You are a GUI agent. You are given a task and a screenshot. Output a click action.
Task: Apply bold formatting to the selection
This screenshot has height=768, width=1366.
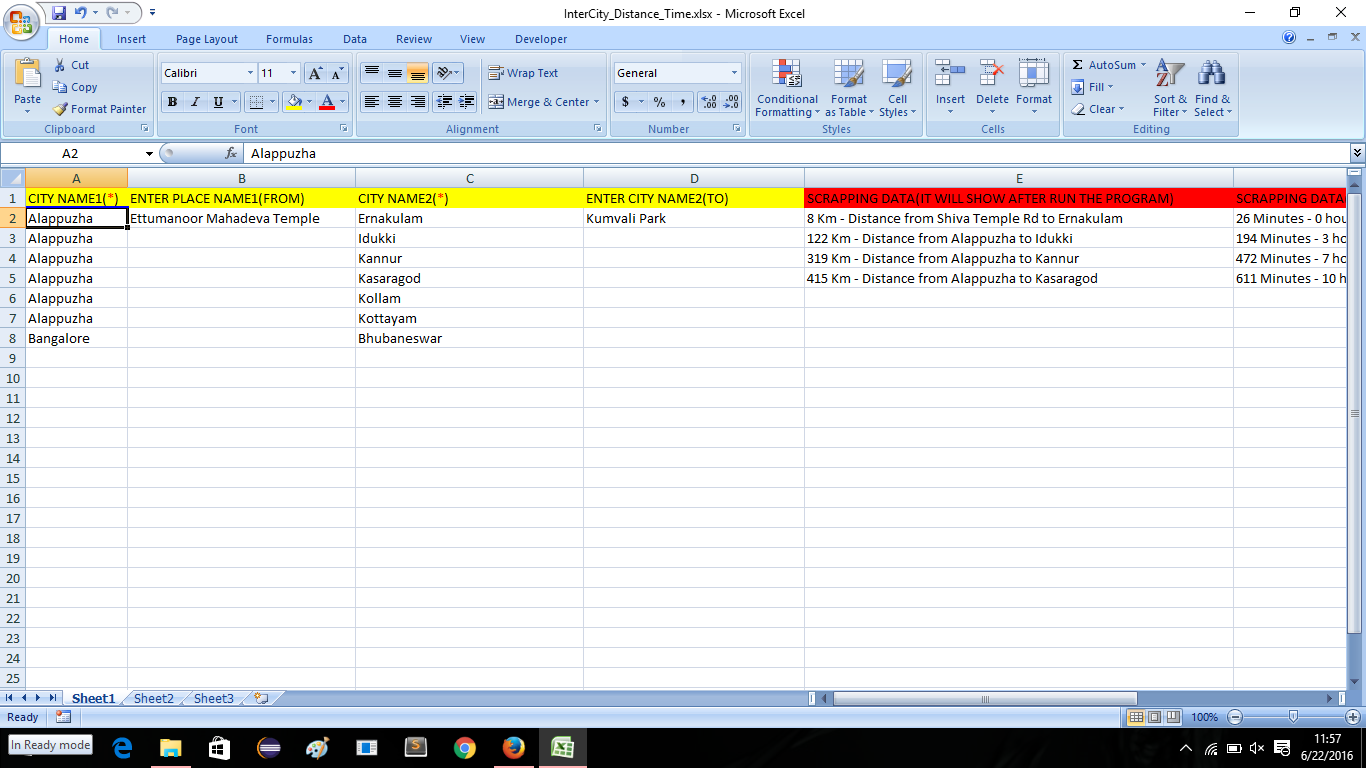(x=172, y=102)
